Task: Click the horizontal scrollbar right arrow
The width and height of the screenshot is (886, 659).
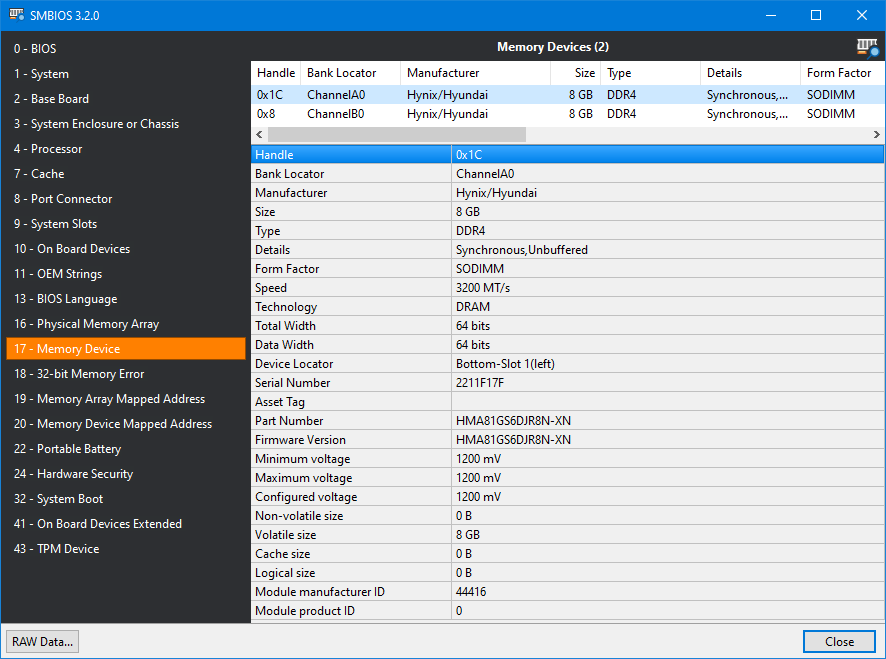Action: coord(876,135)
